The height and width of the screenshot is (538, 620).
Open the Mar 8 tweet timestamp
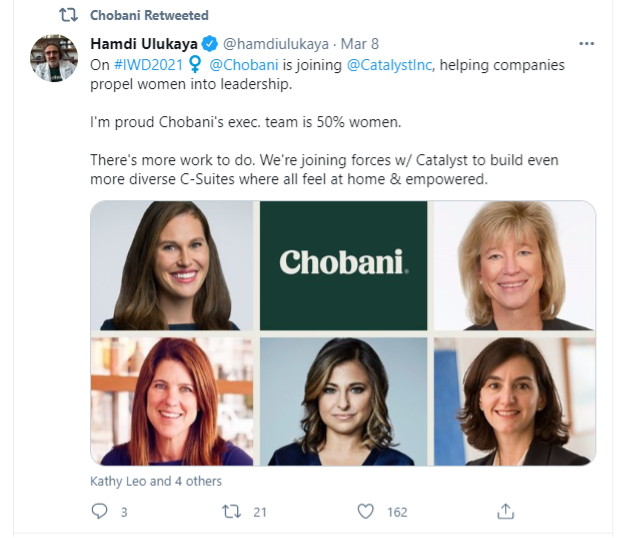pos(359,44)
